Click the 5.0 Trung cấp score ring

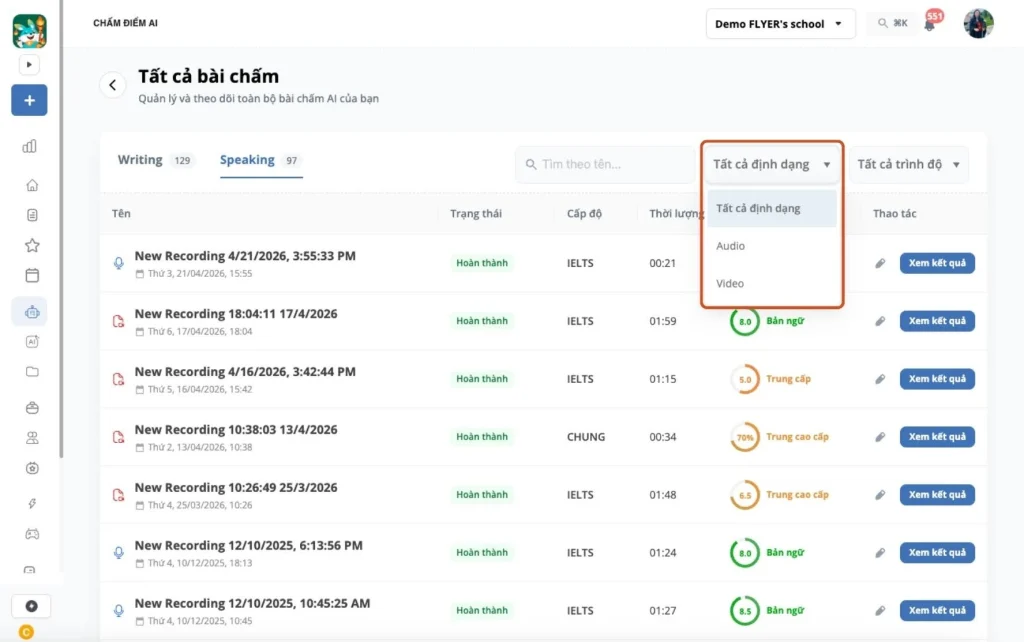point(744,379)
